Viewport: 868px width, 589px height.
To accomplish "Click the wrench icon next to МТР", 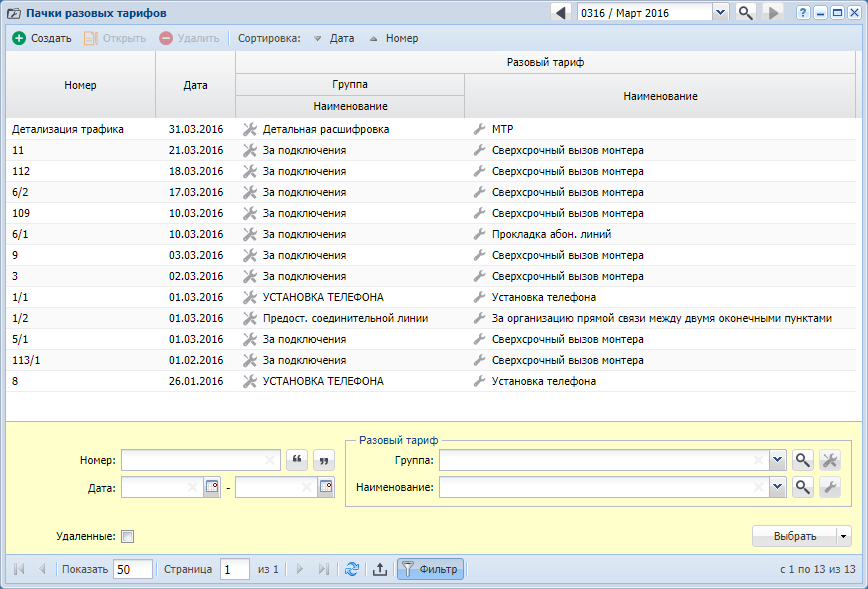I will coord(479,129).
